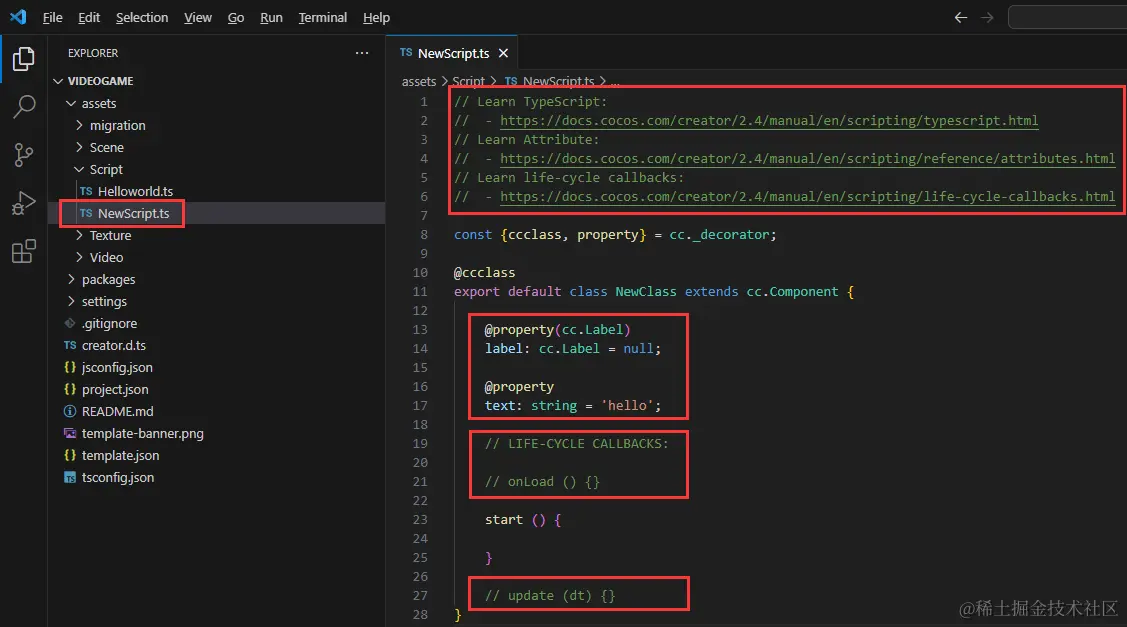Expand the settings folder

point(217,301)
